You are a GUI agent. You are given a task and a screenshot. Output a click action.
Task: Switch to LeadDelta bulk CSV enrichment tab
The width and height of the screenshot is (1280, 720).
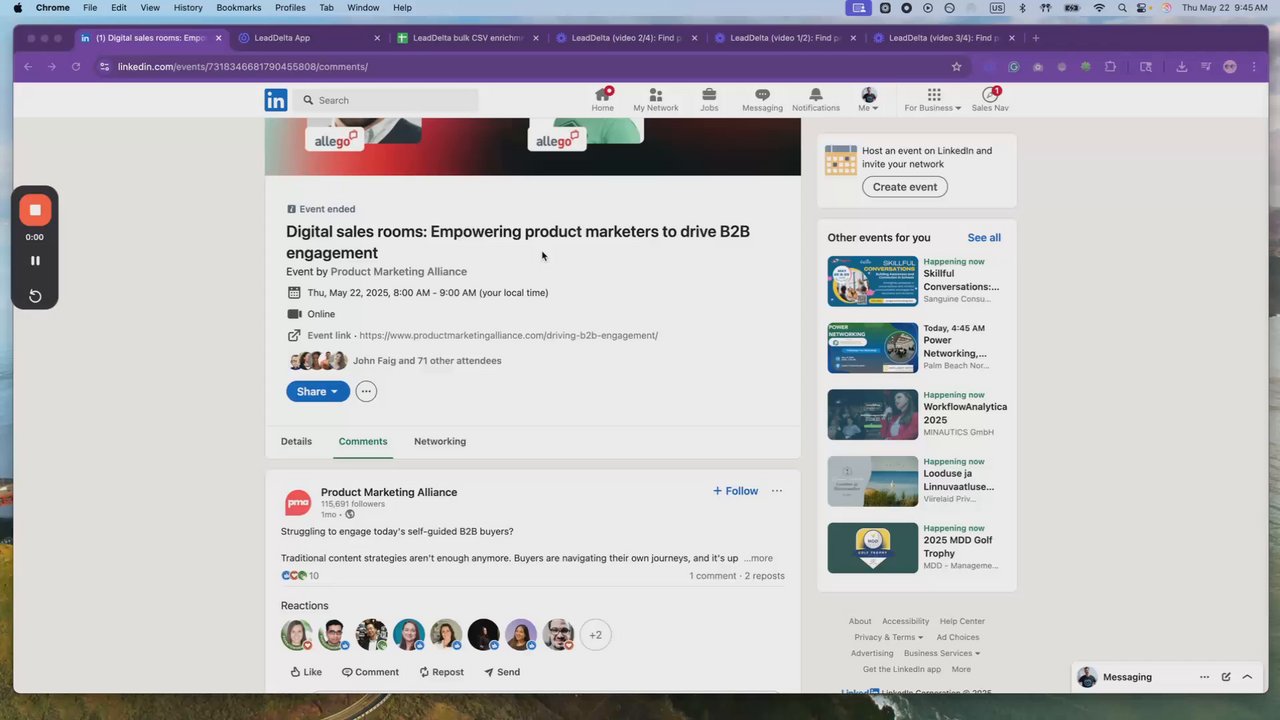click(x=468, y=38)
